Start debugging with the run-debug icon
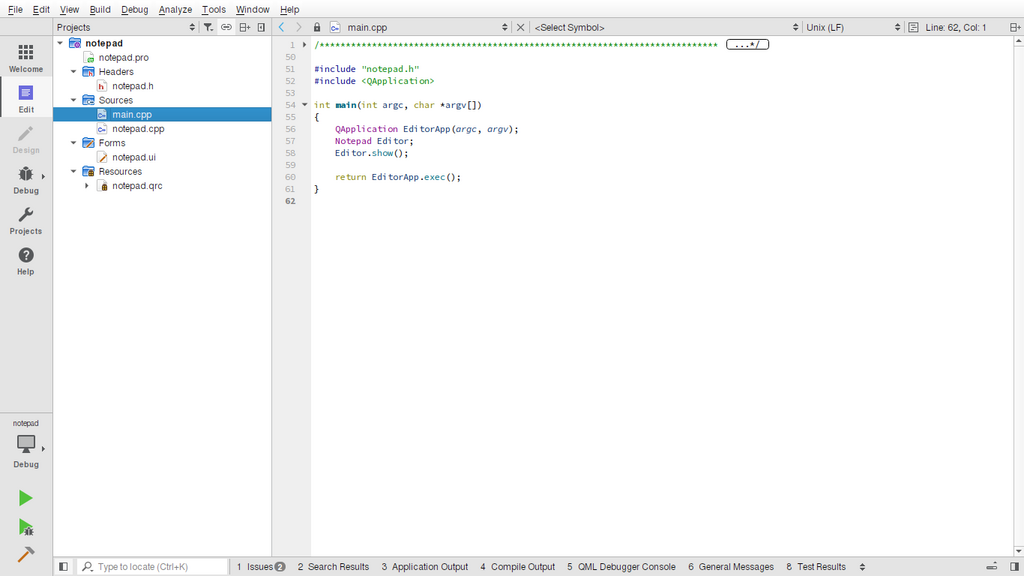Viewport: 1024px width, 576px height. [25, 527]
